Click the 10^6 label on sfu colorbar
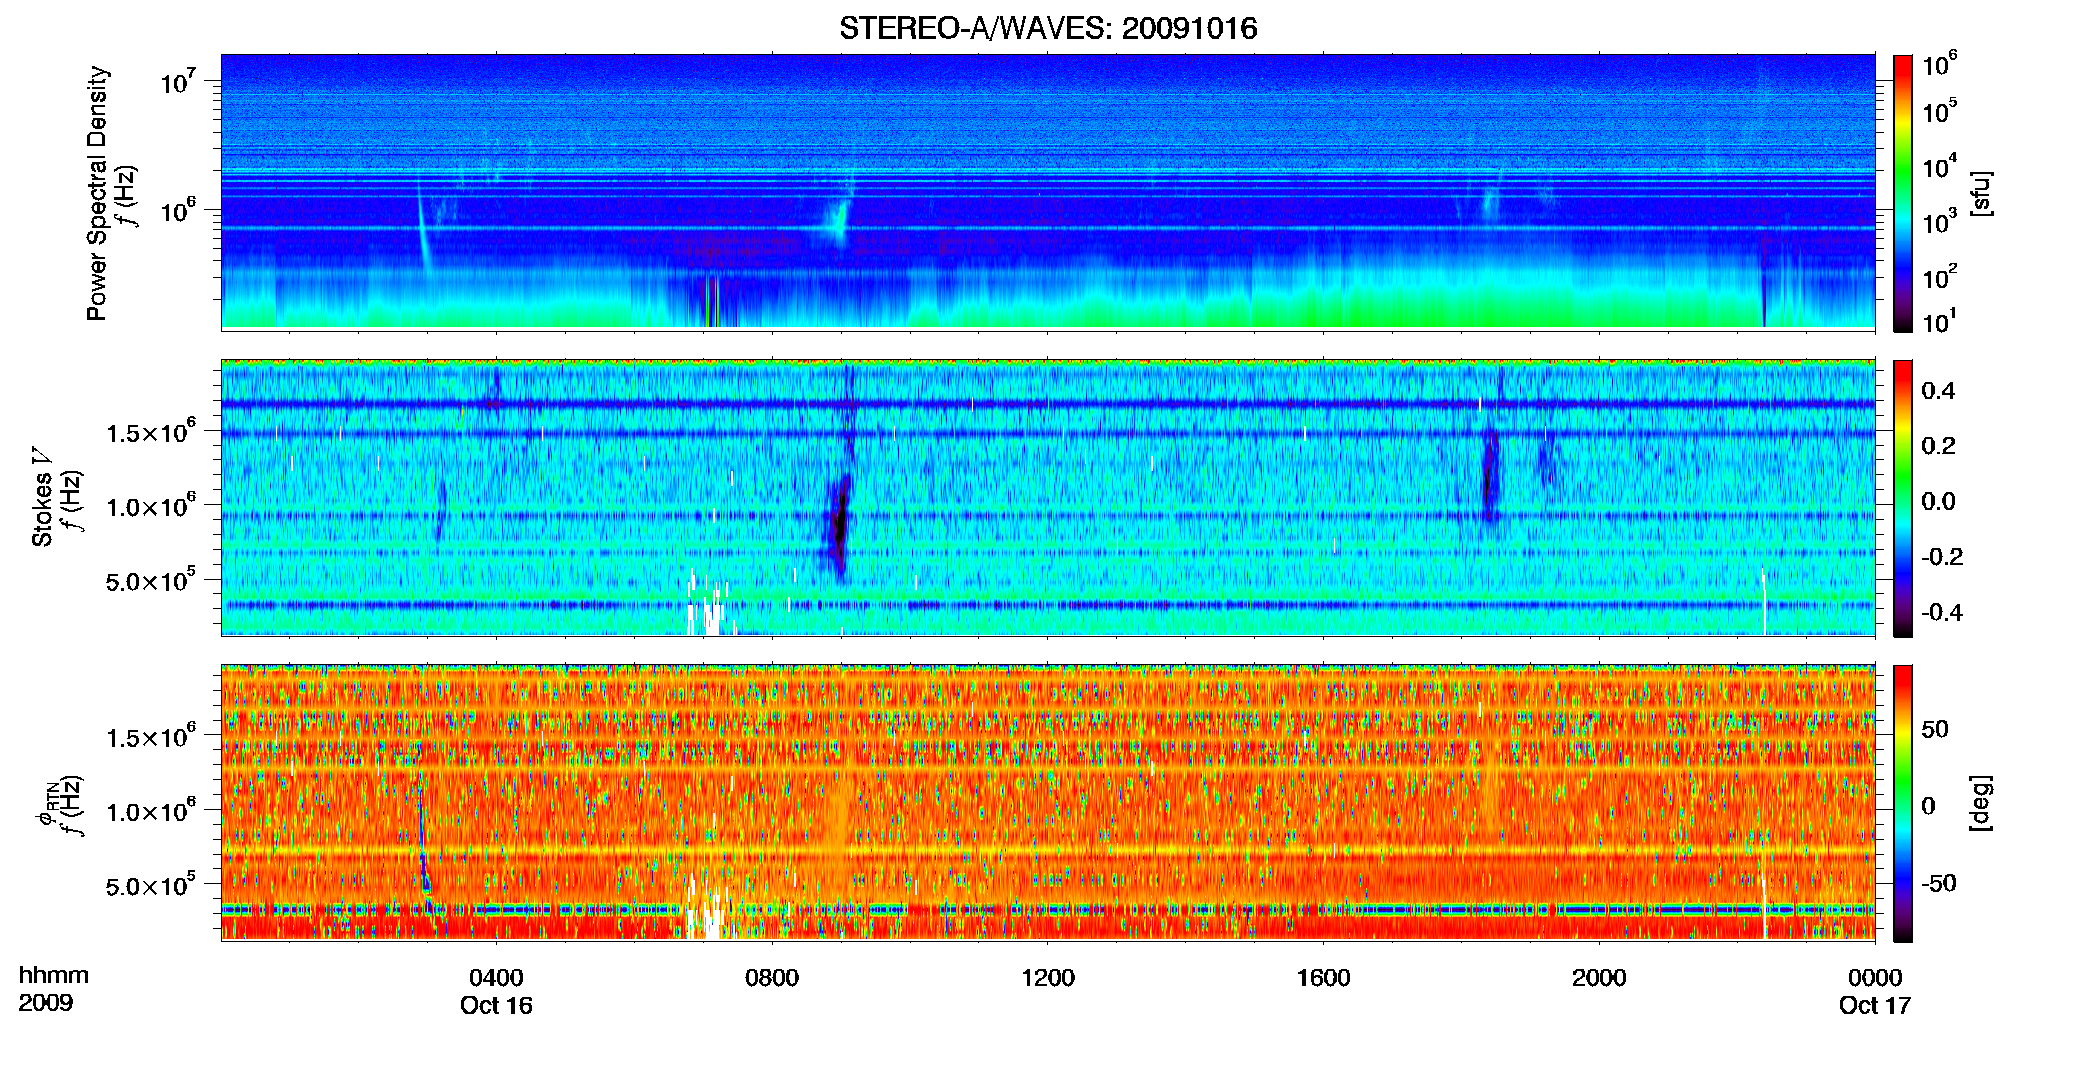Viewport: 2096px width, 1080px height. (x=1939, y=65)
